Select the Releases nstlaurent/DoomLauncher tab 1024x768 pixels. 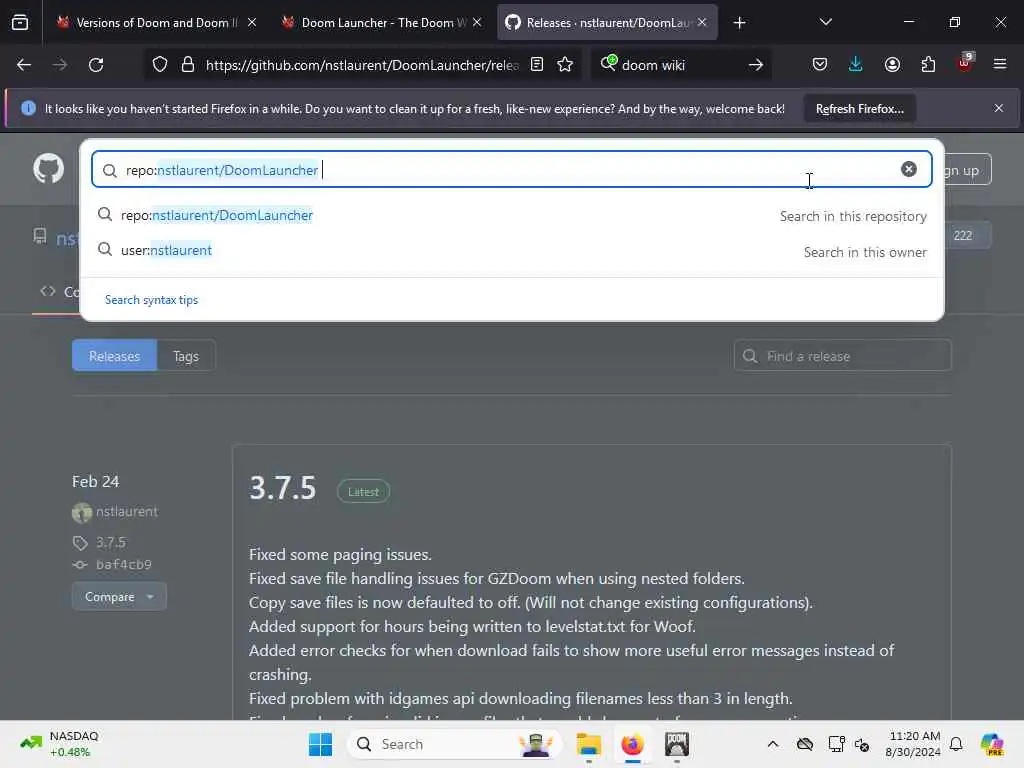(607, 23)
